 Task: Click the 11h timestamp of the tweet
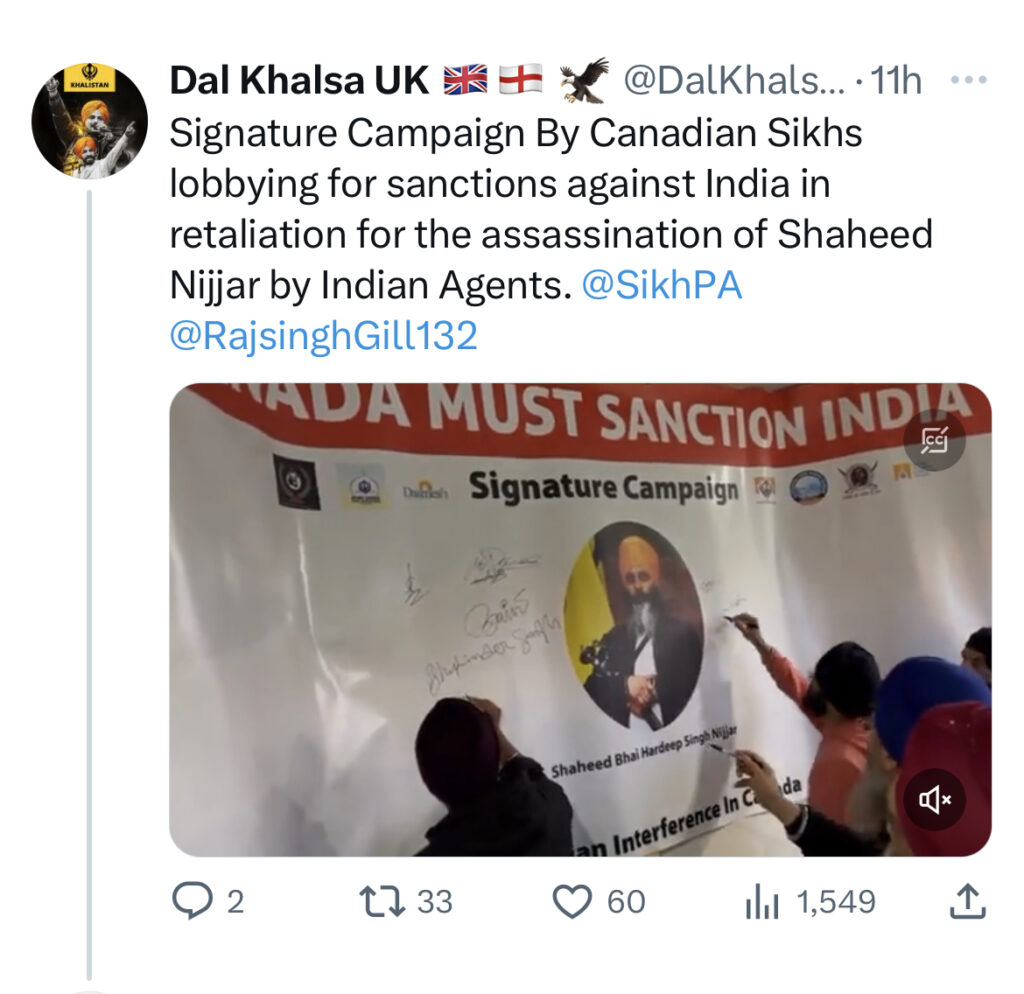click(896, 81)
